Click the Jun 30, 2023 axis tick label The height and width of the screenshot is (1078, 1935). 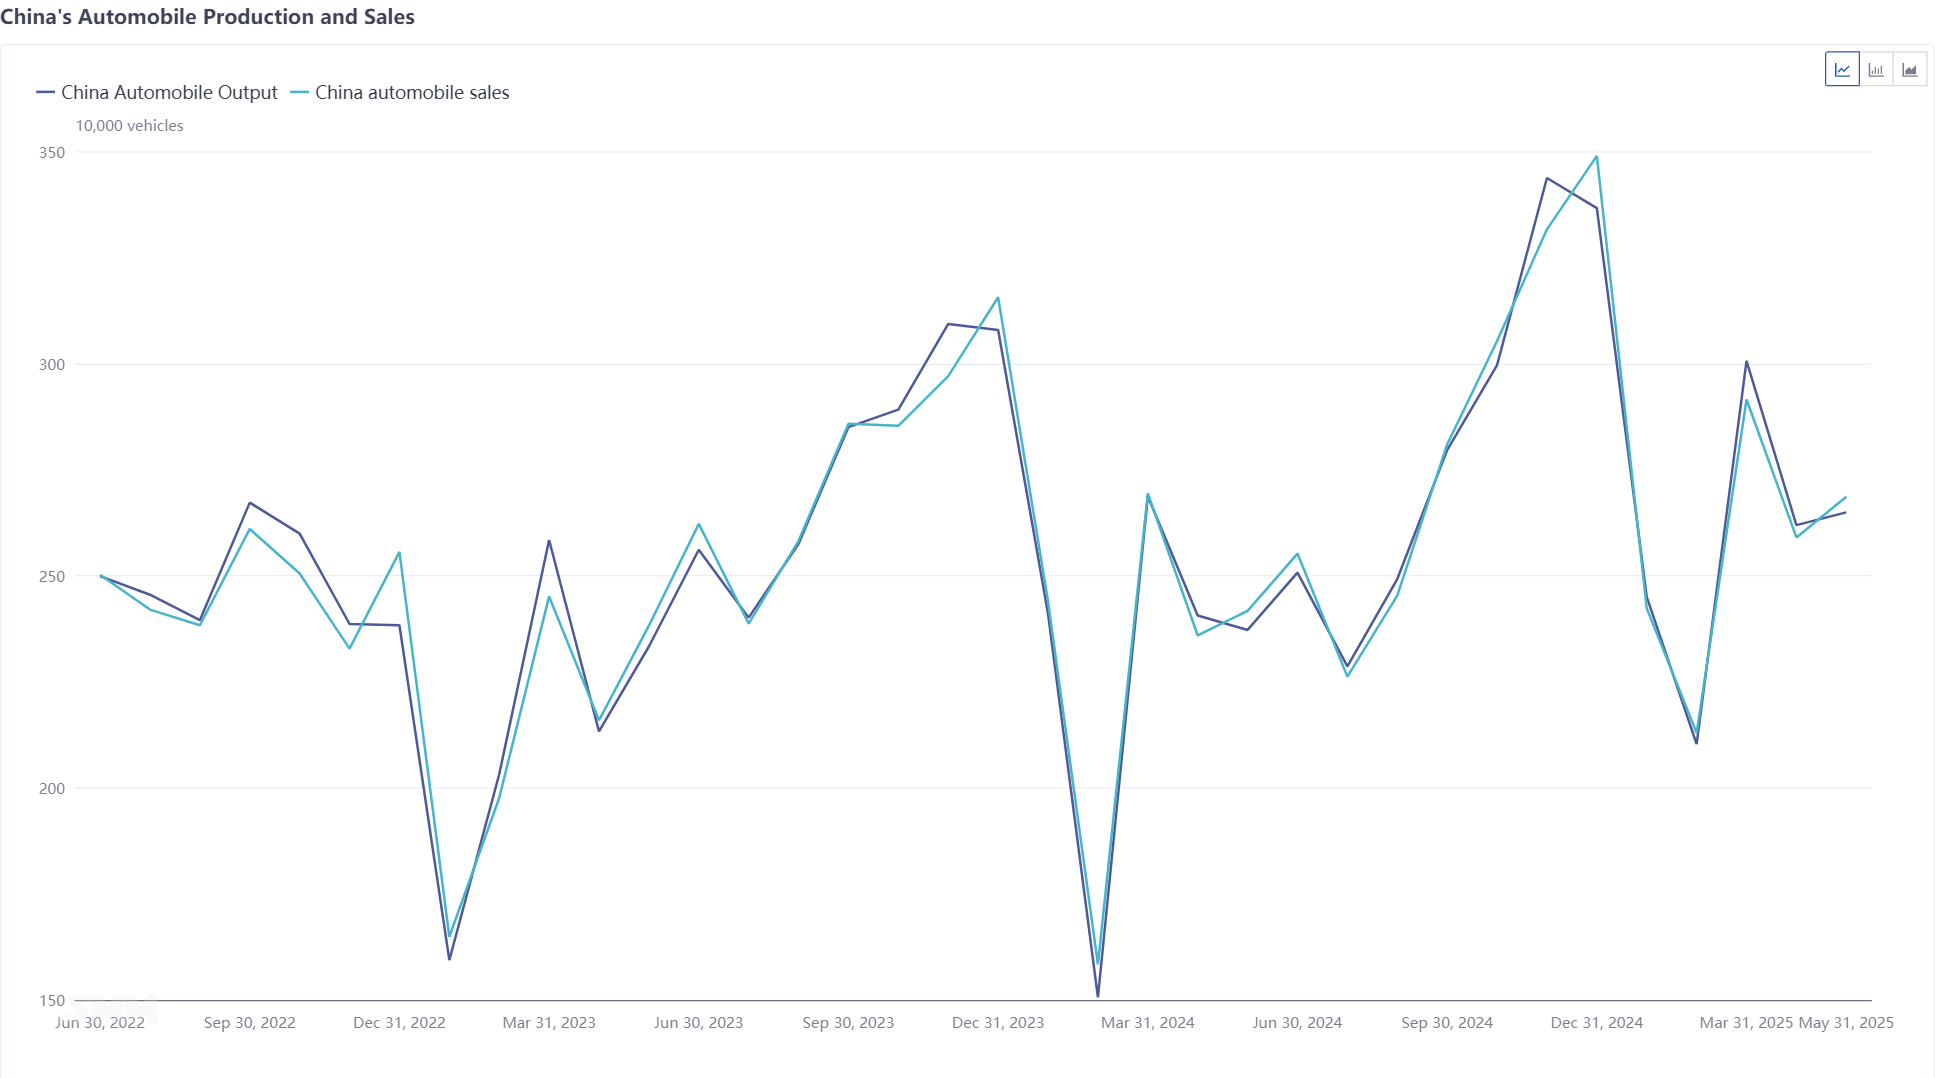click(698, 1023)
